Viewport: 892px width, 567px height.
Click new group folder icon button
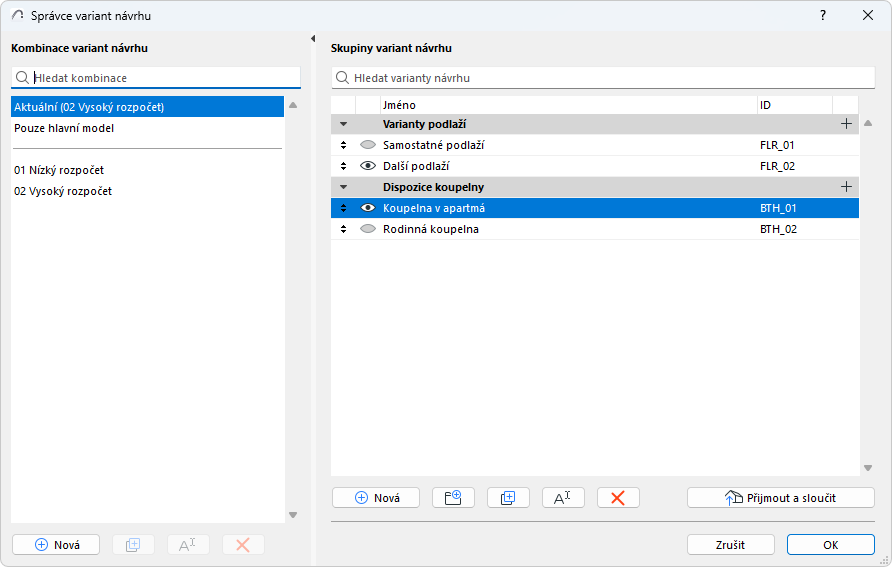[x=453, y=498]
